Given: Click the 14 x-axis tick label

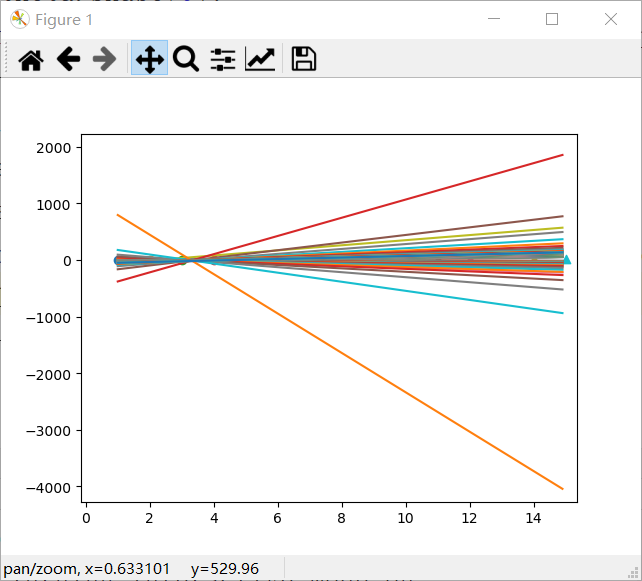Looking at the screenshot, I should [533, 518].
